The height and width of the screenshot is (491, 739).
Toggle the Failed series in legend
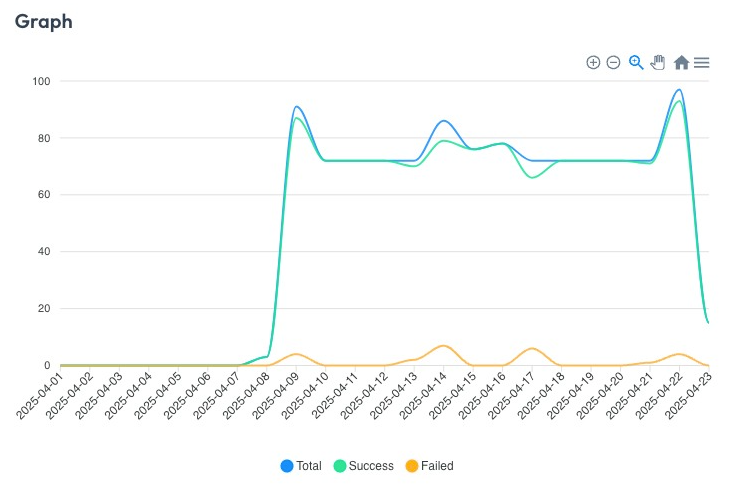click(437, 465)
